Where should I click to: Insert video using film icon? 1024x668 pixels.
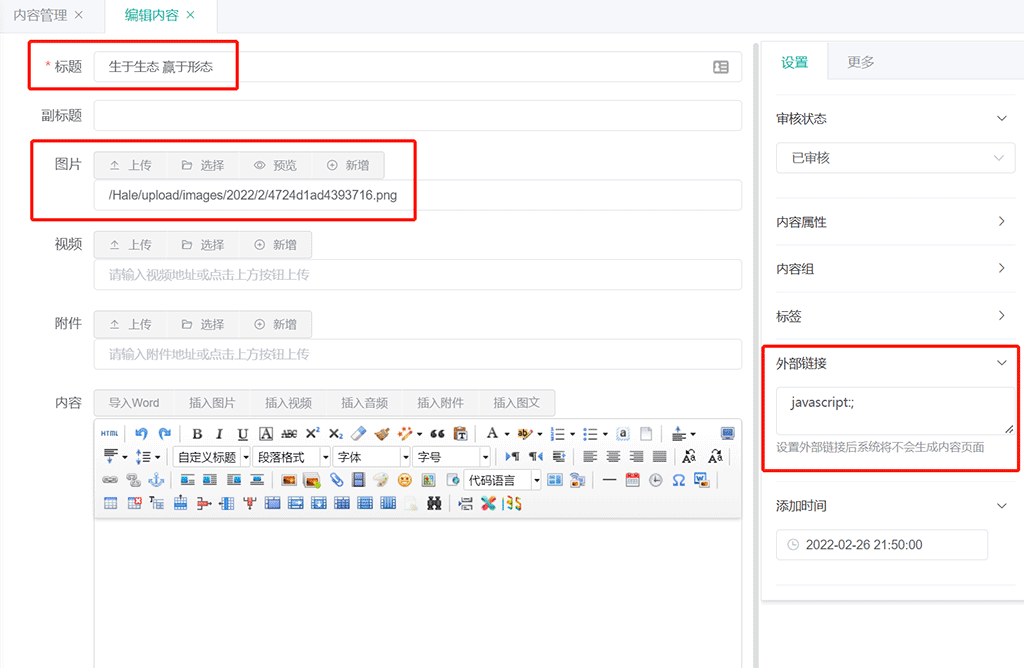click(358, 481)
